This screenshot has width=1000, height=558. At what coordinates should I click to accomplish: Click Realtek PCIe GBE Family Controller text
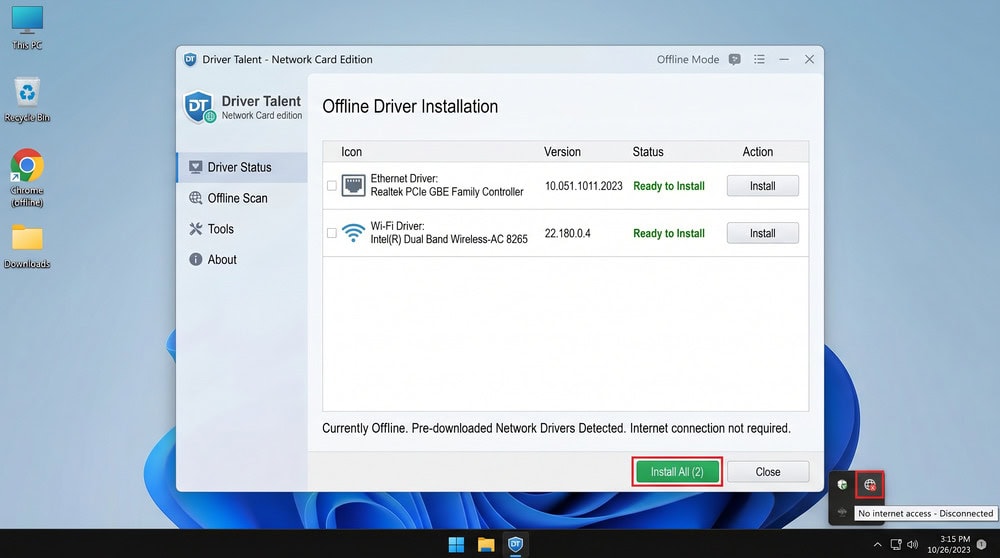[446, 191]
